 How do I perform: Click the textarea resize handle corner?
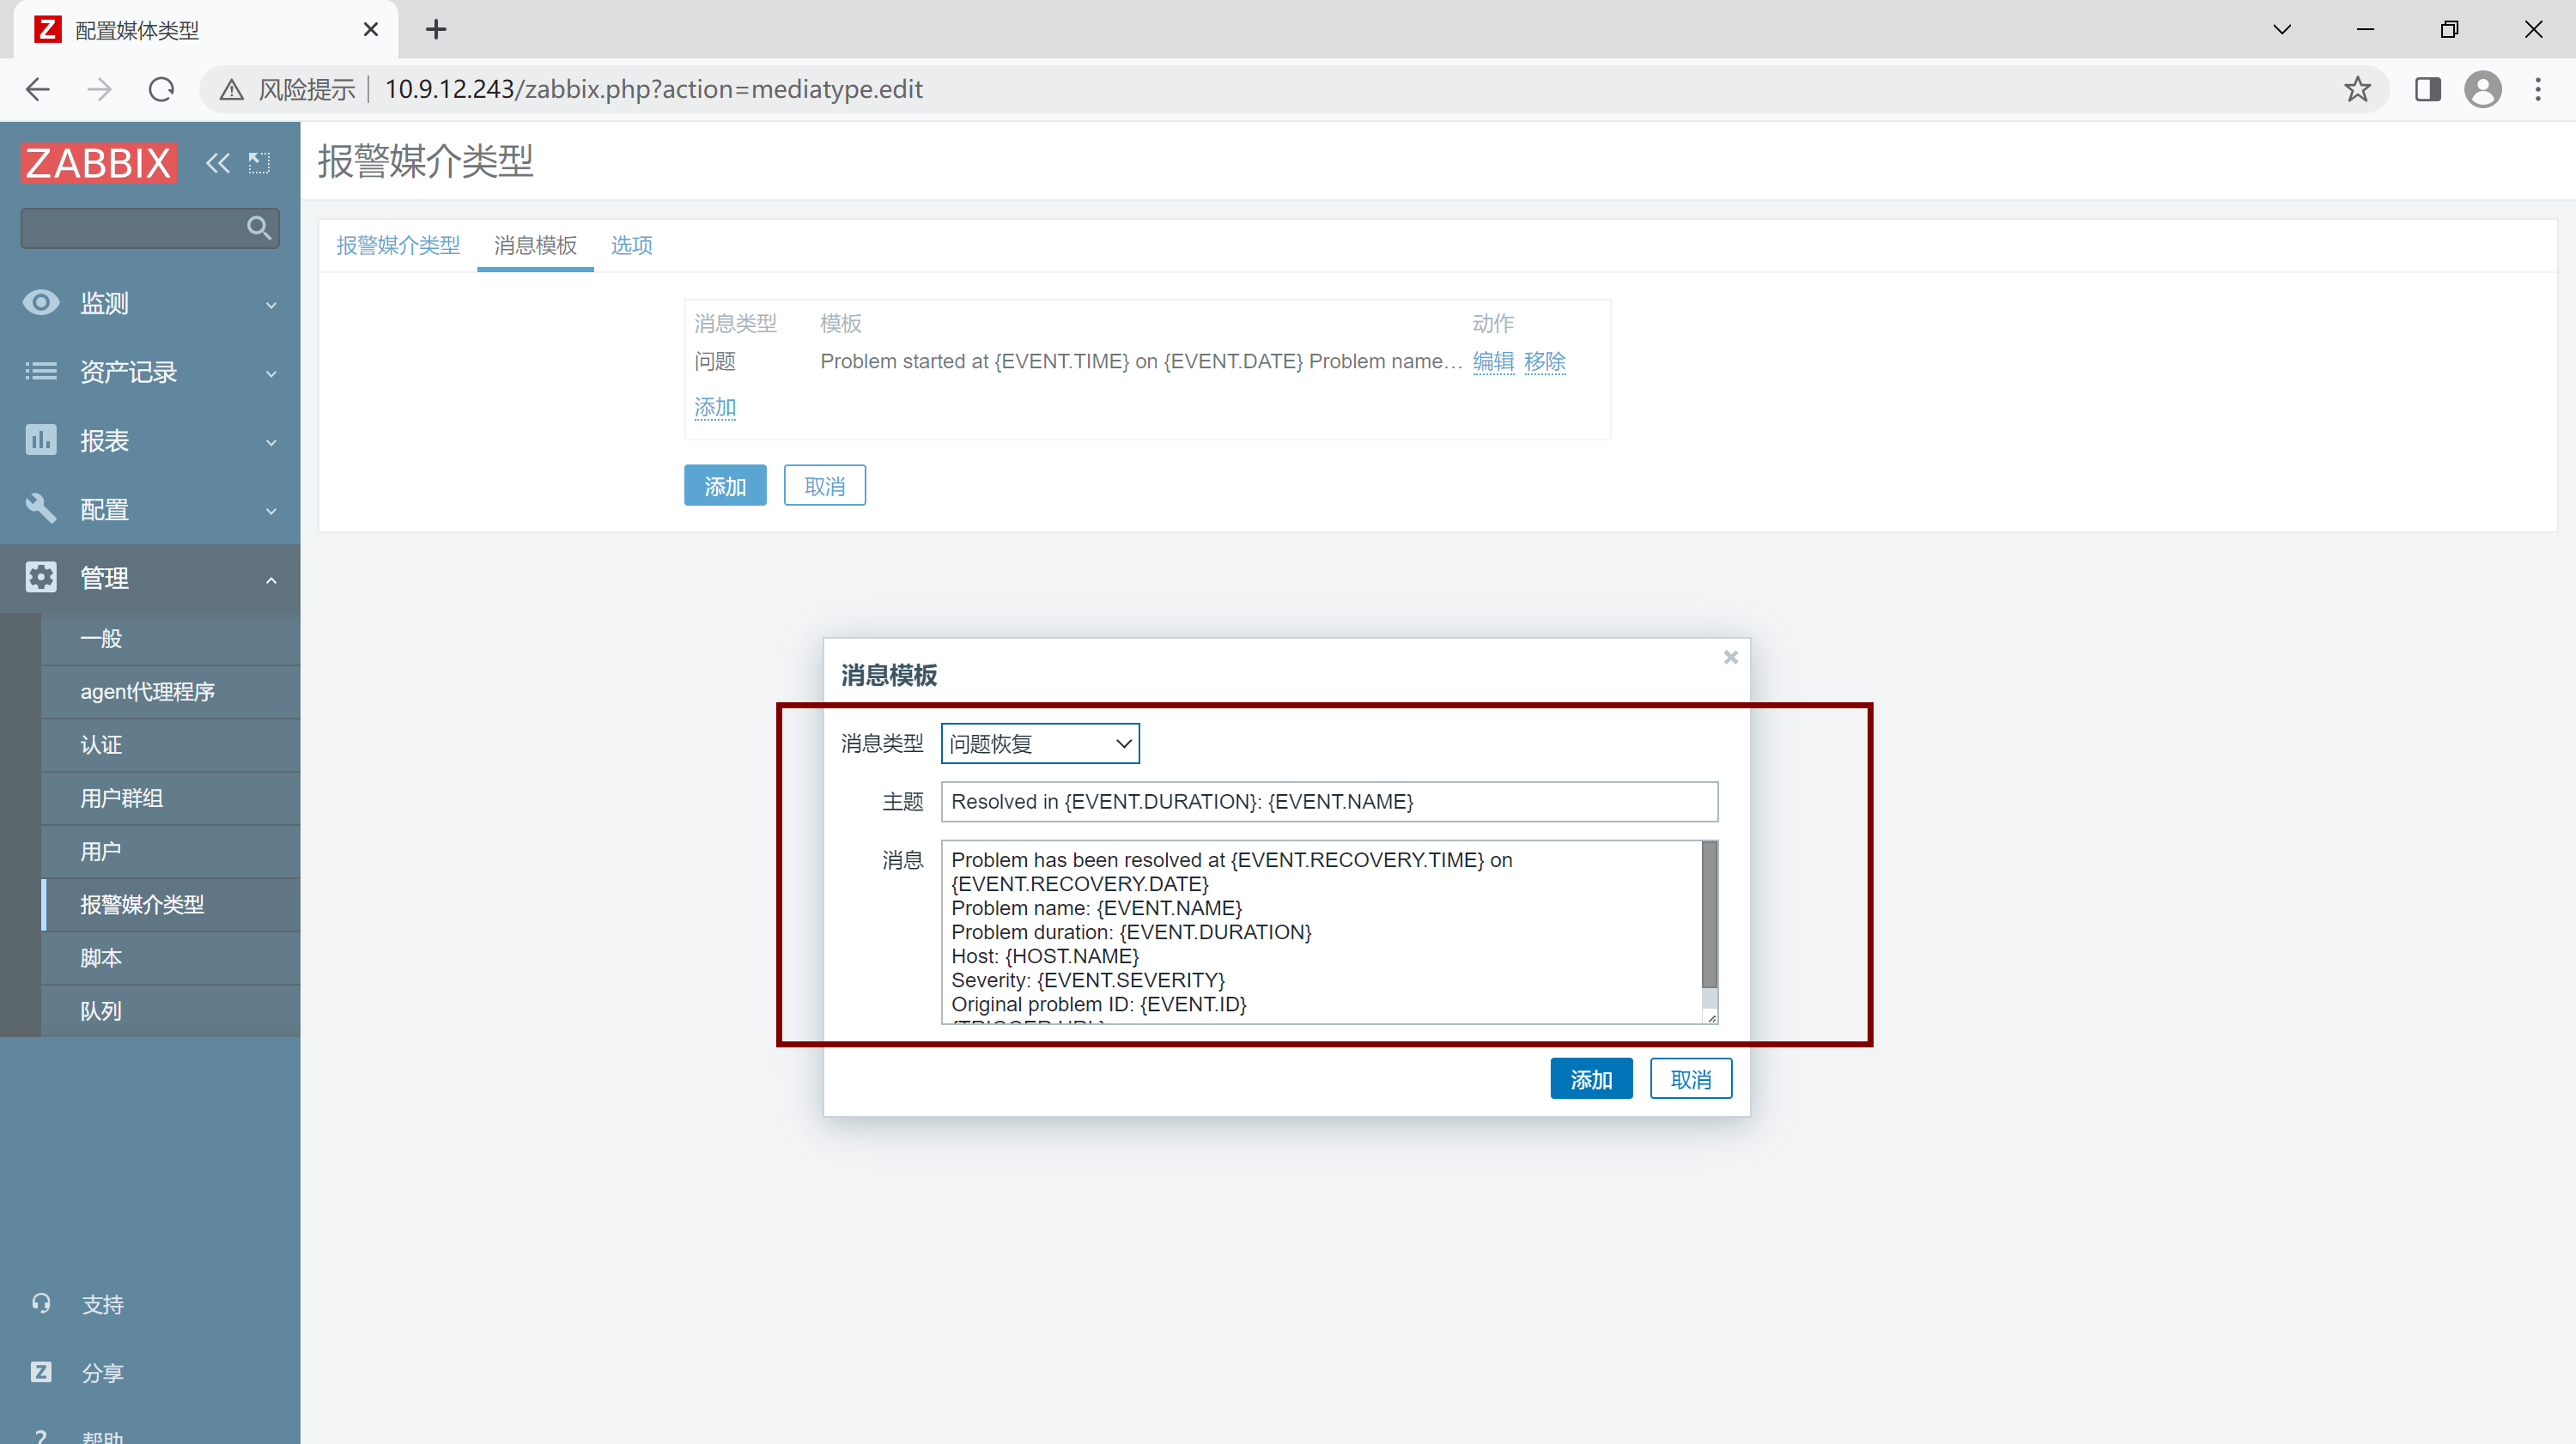1711,1017
